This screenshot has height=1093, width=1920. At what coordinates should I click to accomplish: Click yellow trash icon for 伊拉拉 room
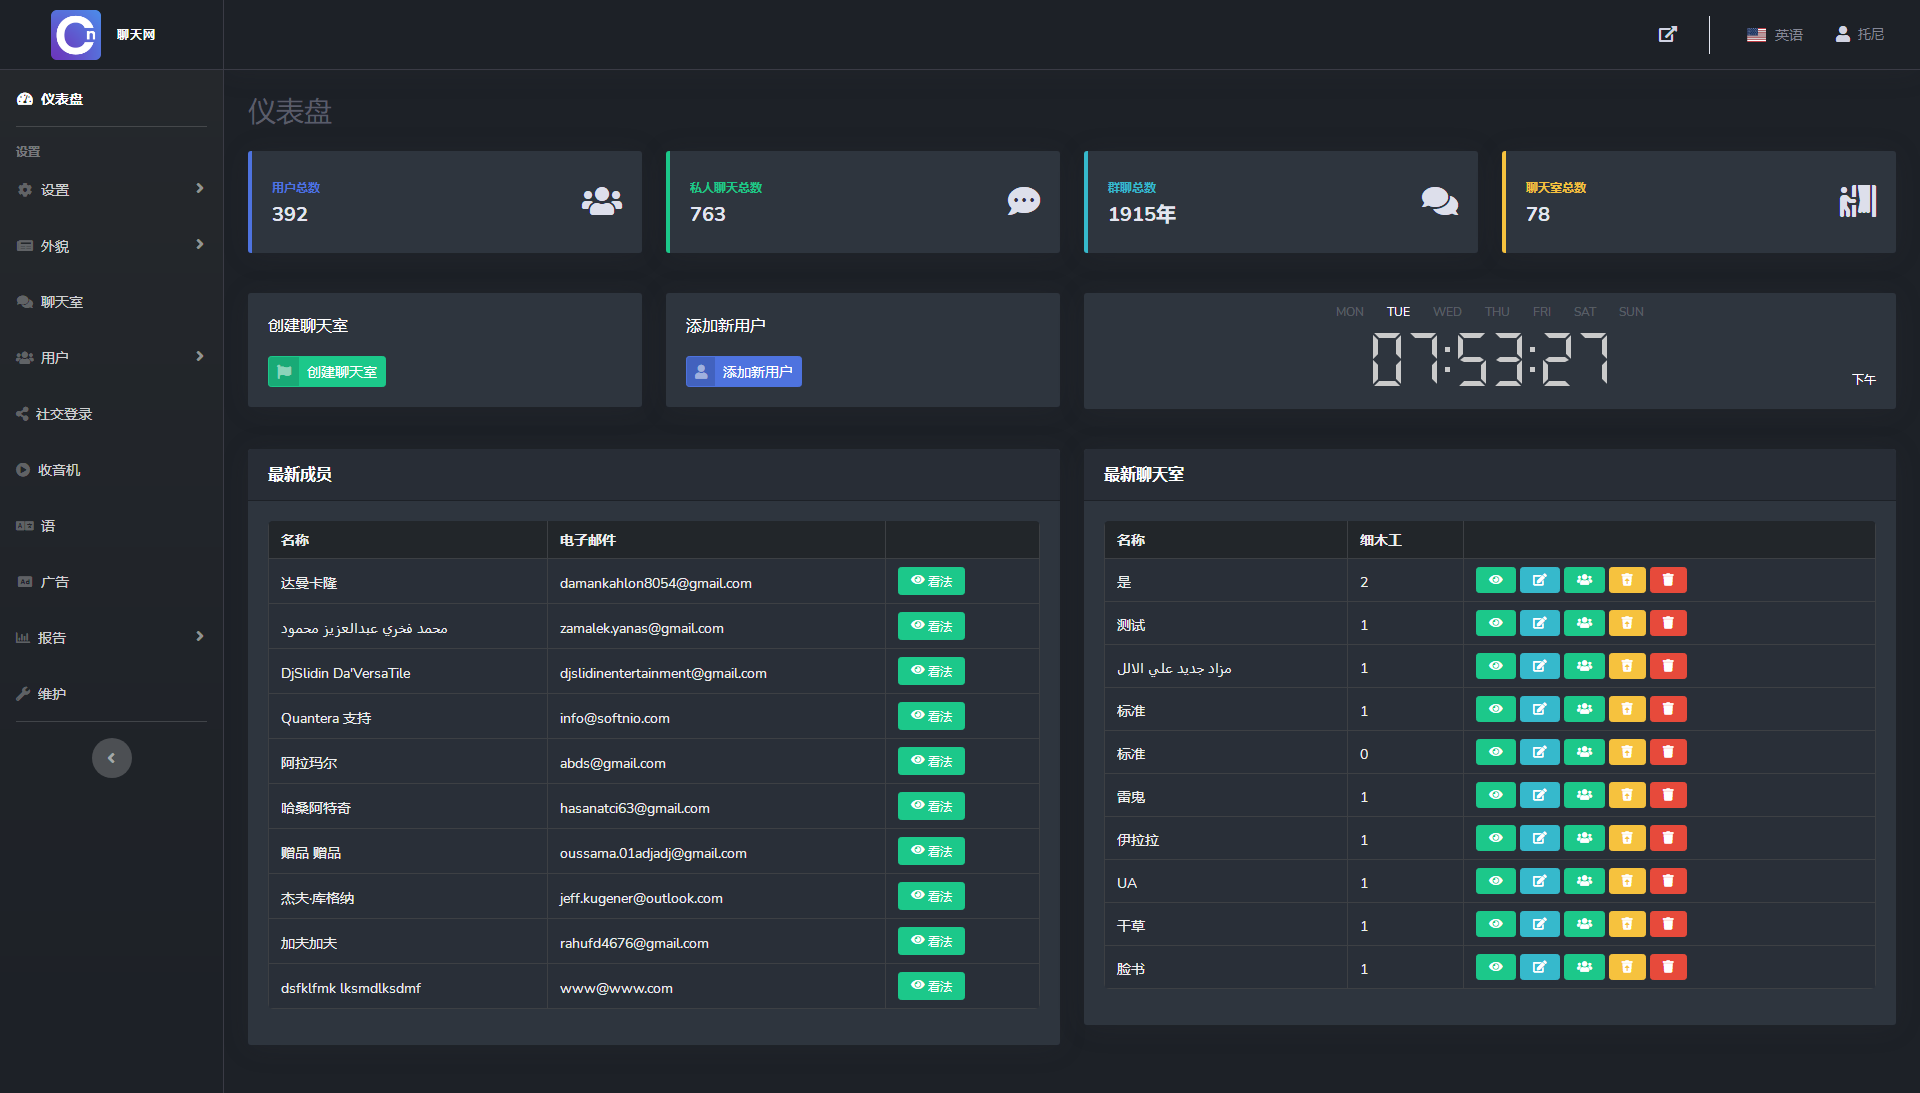coord(1626,838)
